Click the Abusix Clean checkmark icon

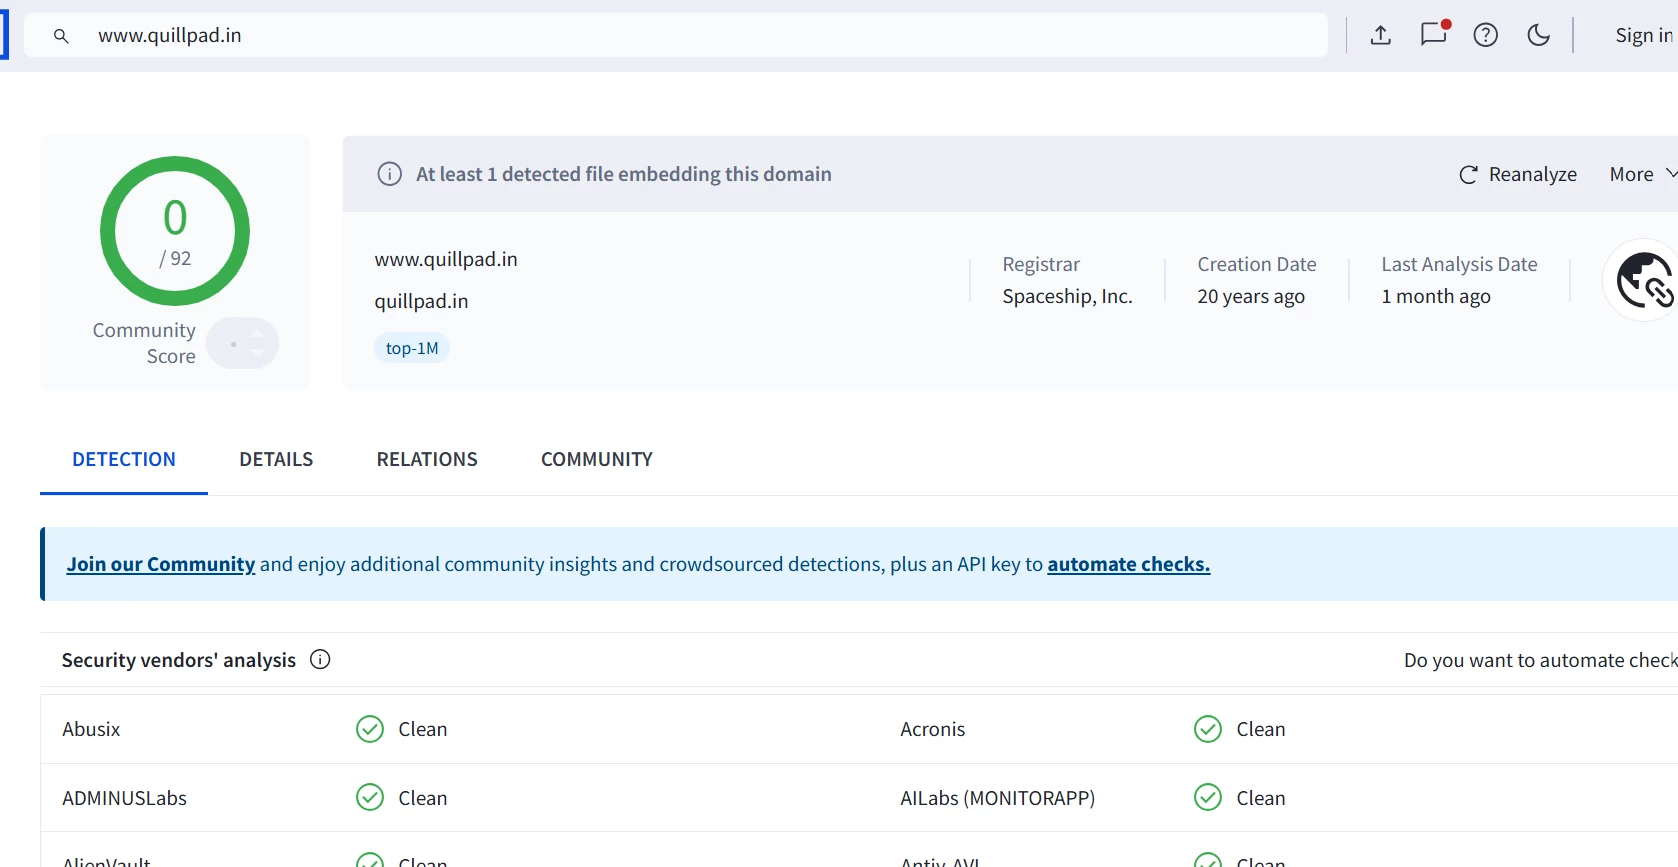coord(370,729)
